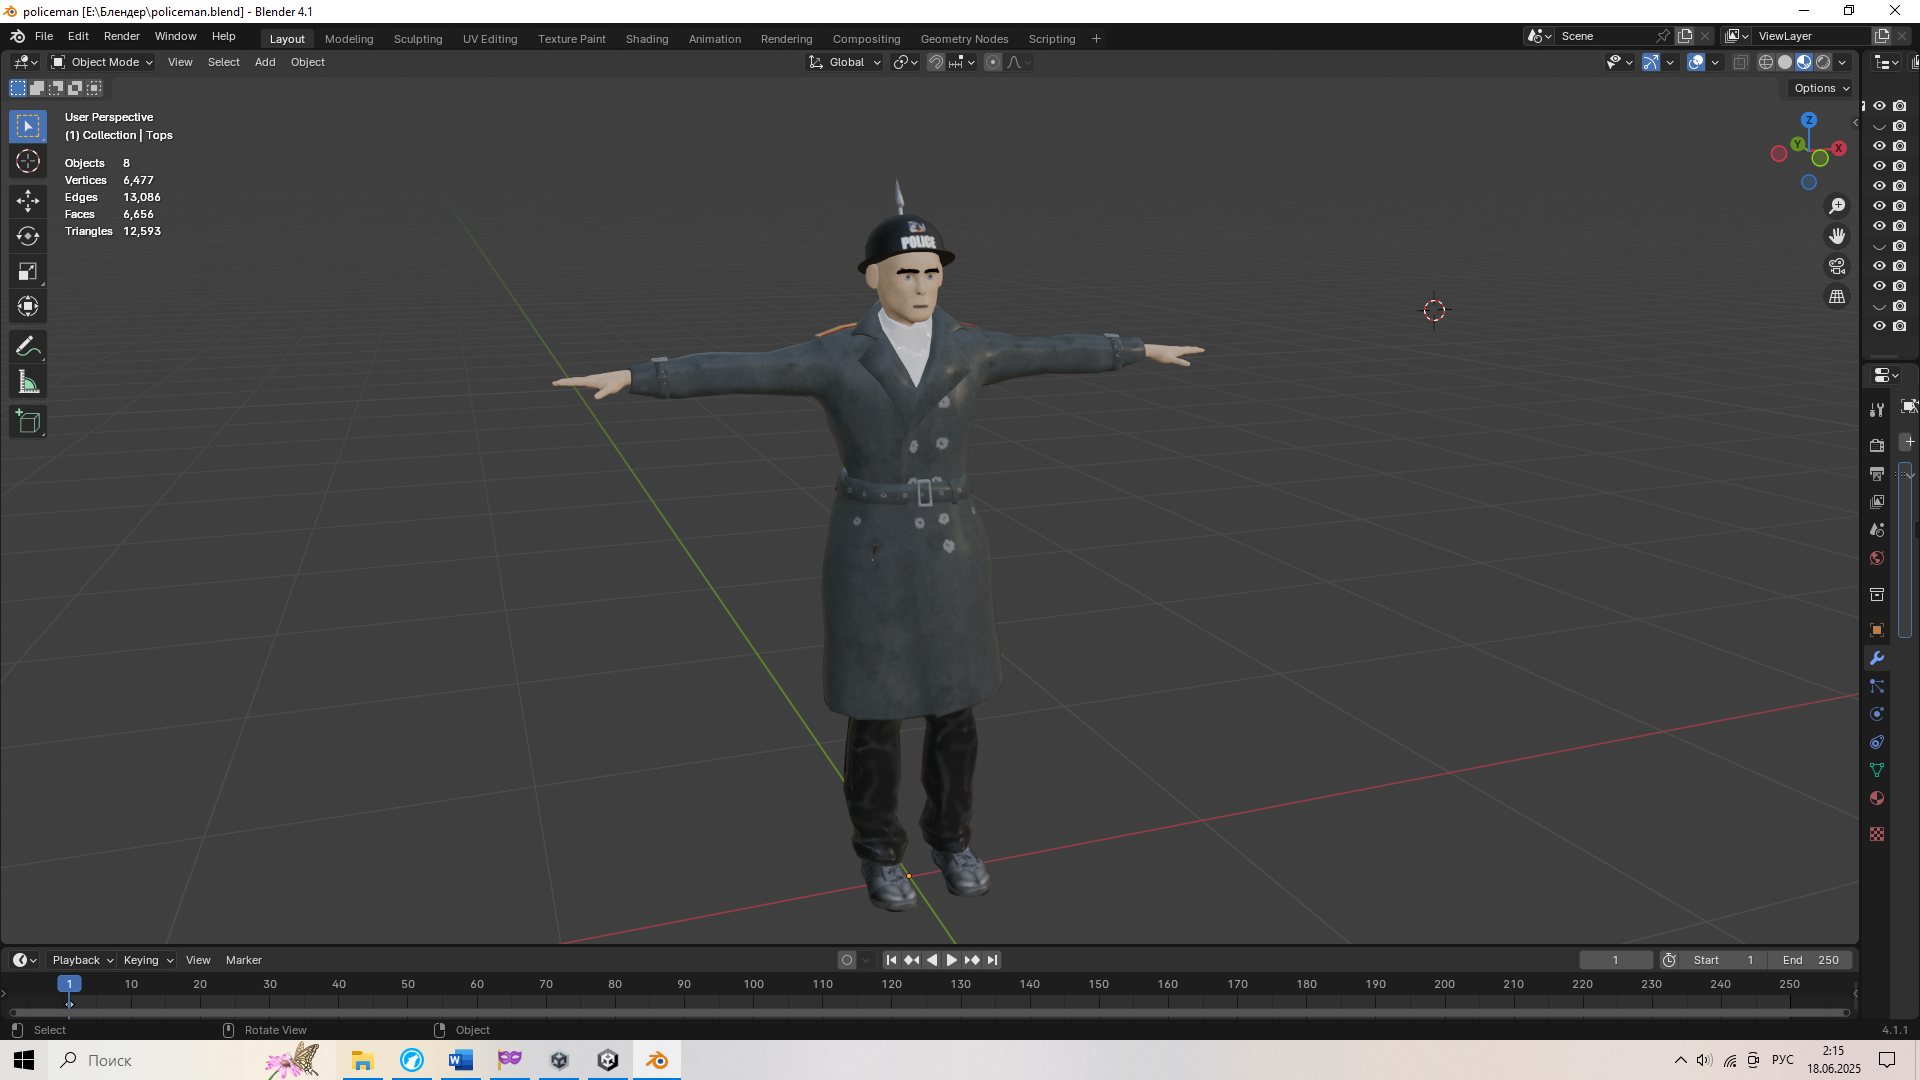This screenshot has height=1080, width=1920.
Task: Open the Object Mode dropdown
Action: [x=102, y=62]
